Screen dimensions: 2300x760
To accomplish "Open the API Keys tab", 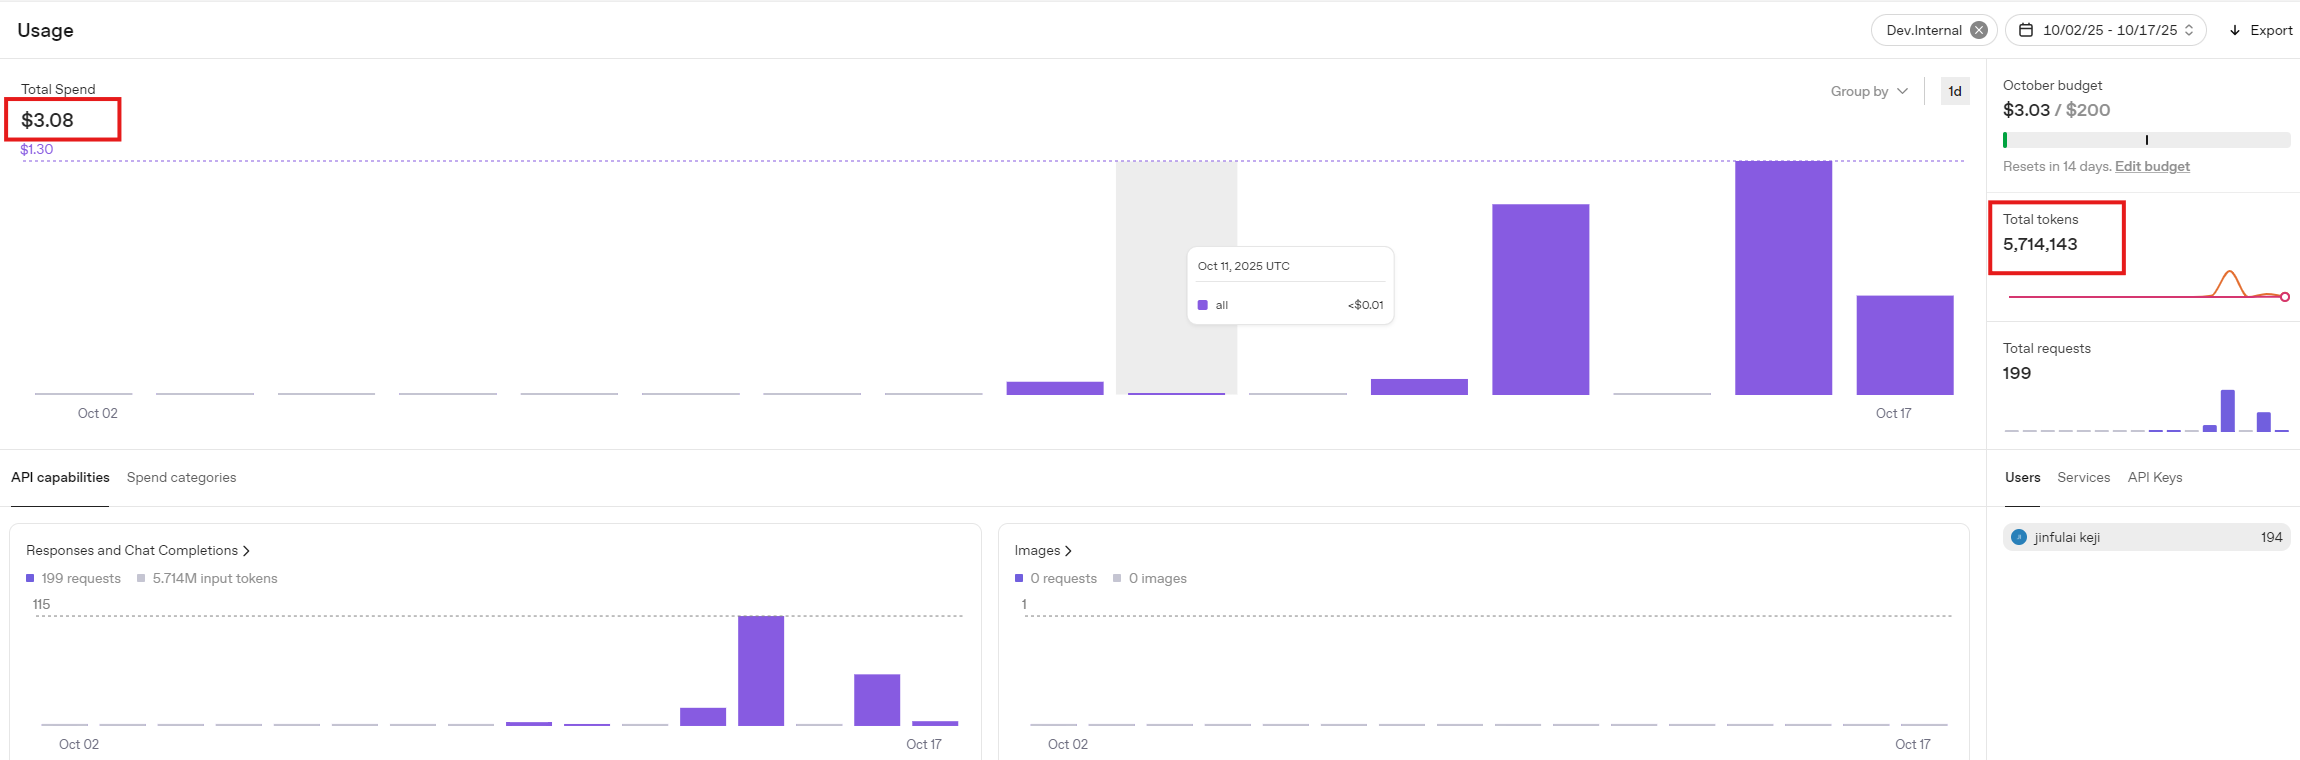I will coord(2154,477).
